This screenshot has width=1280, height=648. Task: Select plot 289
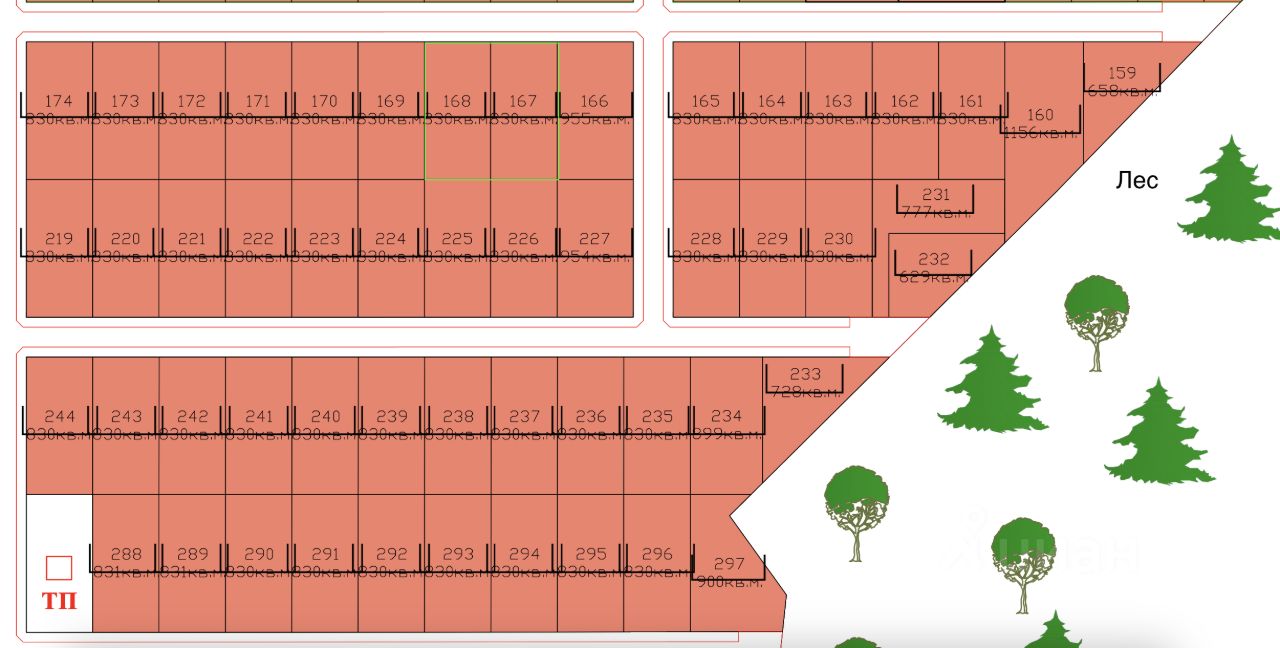click(192, 563)
